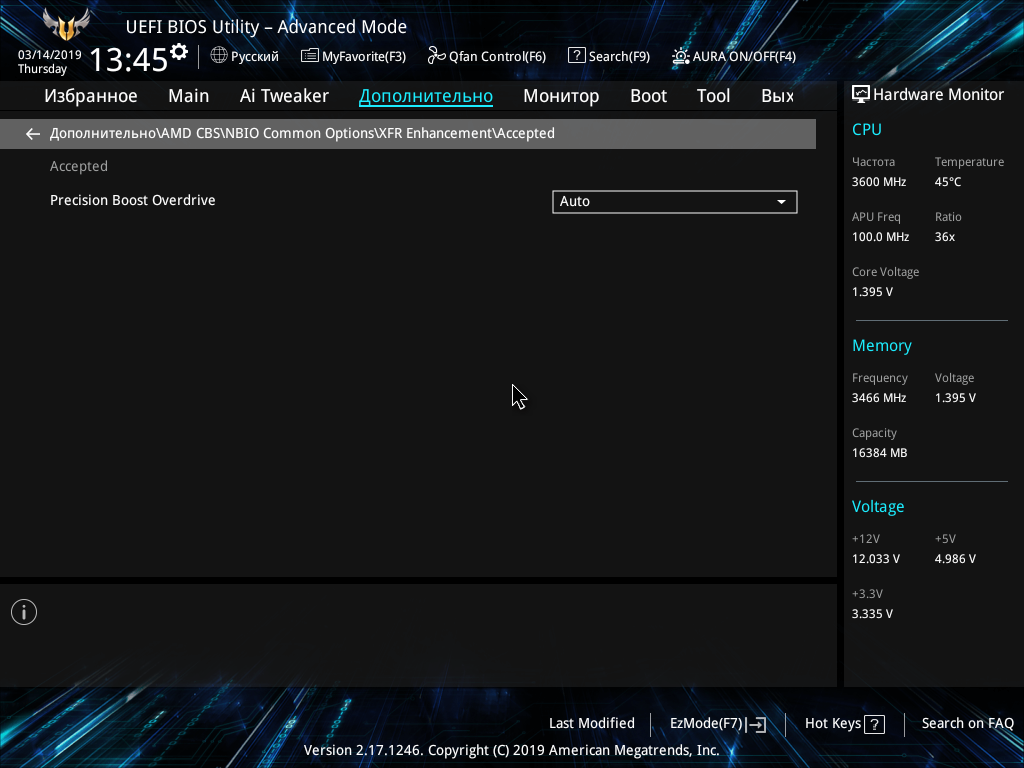Select the Дополнительно tab
The width and height of the screenshot is (1024, 768).
[426, 96]
